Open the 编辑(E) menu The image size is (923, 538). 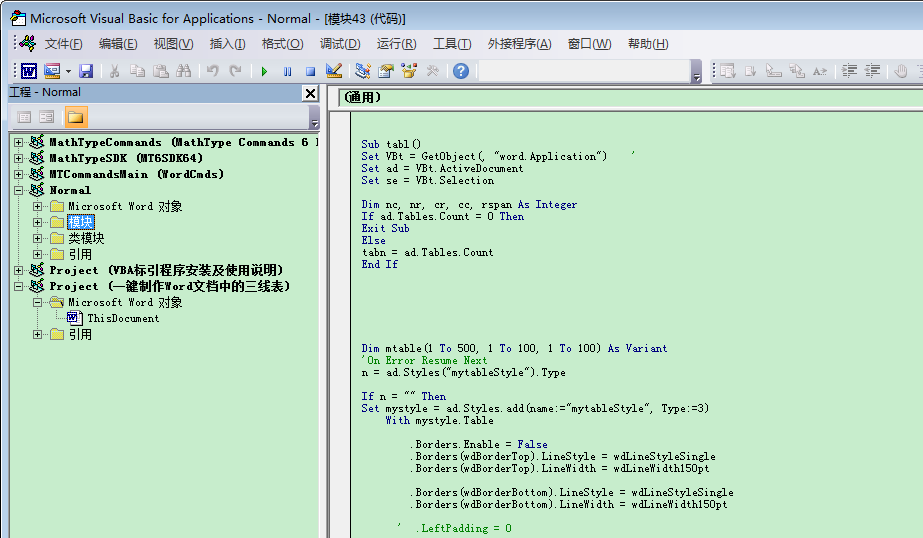[x=118, y=44]
